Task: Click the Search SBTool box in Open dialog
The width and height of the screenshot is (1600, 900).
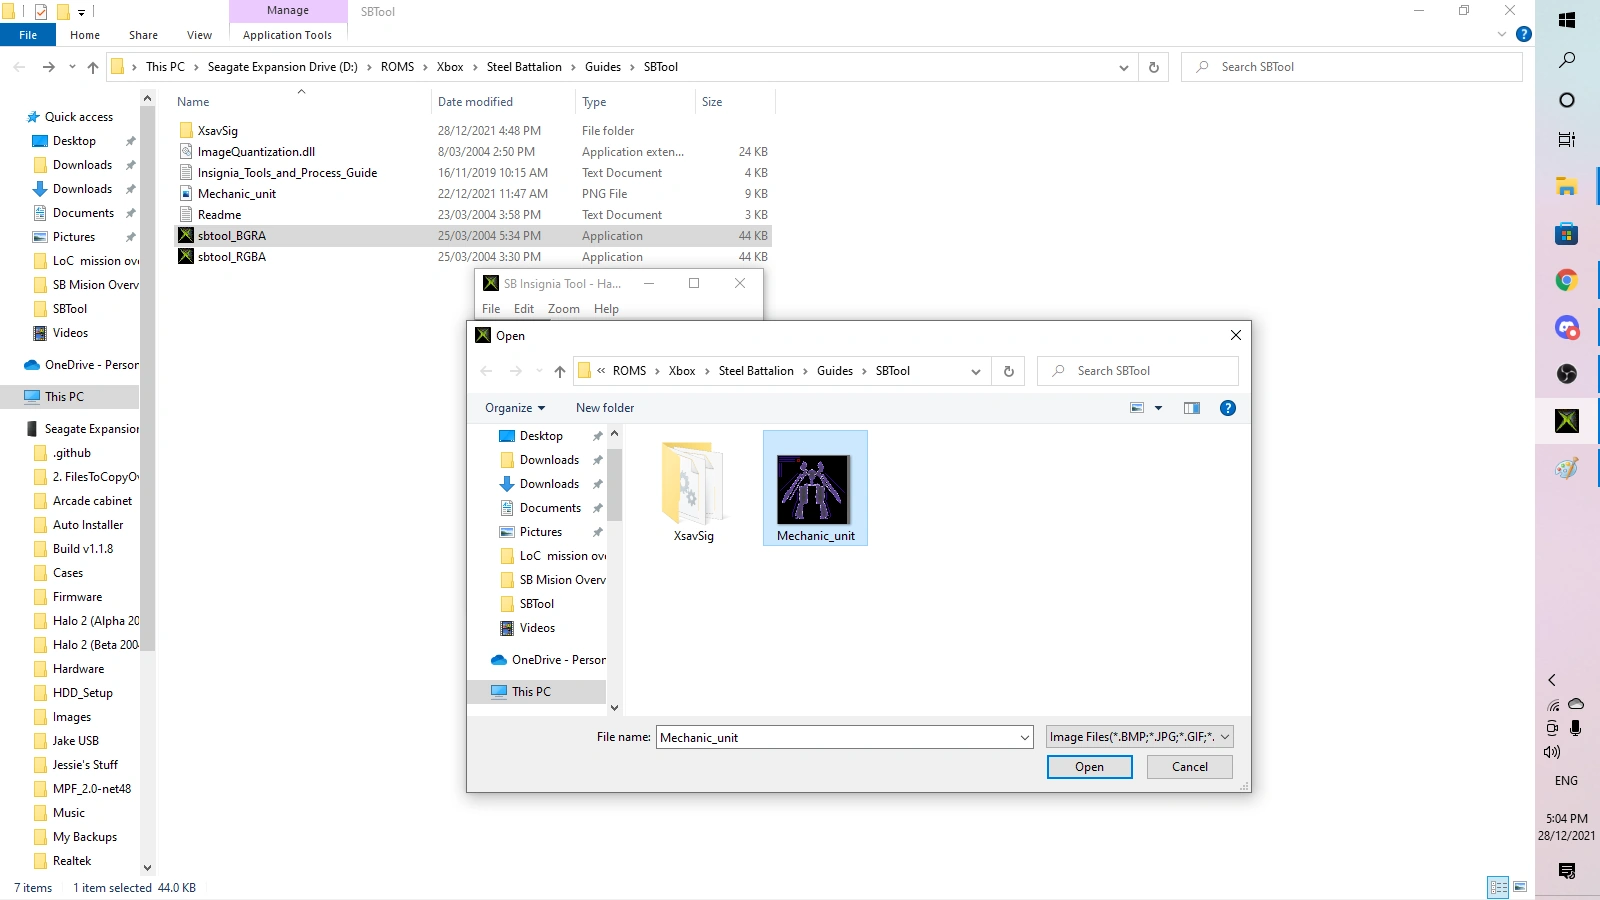Action: 1138,371
